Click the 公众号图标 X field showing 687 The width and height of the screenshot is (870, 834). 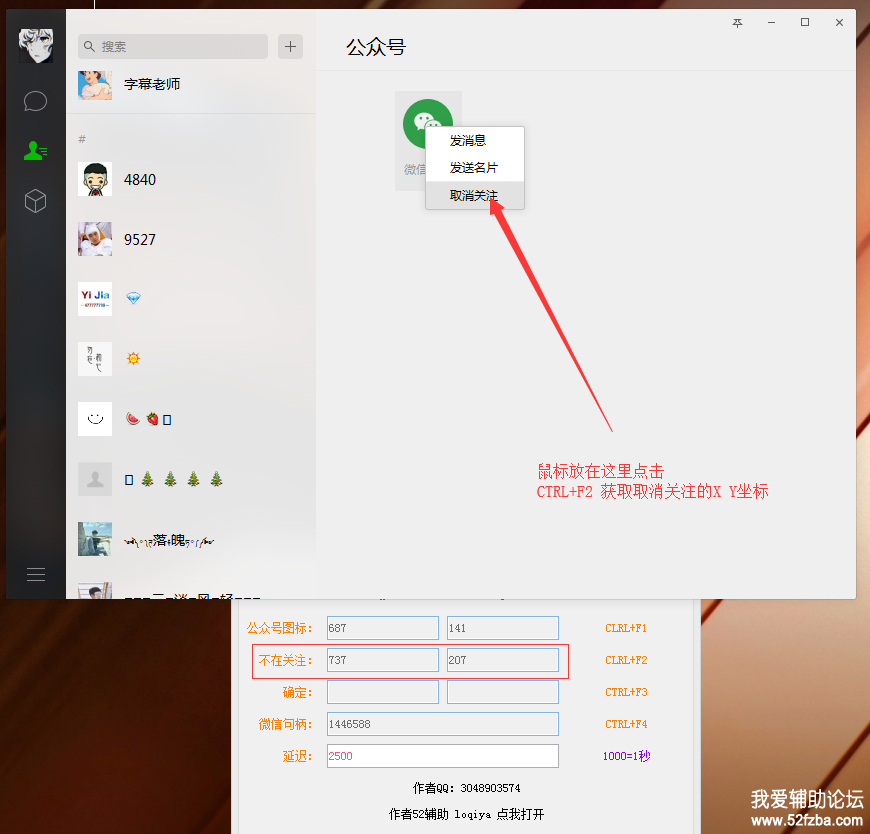[383, 628]
